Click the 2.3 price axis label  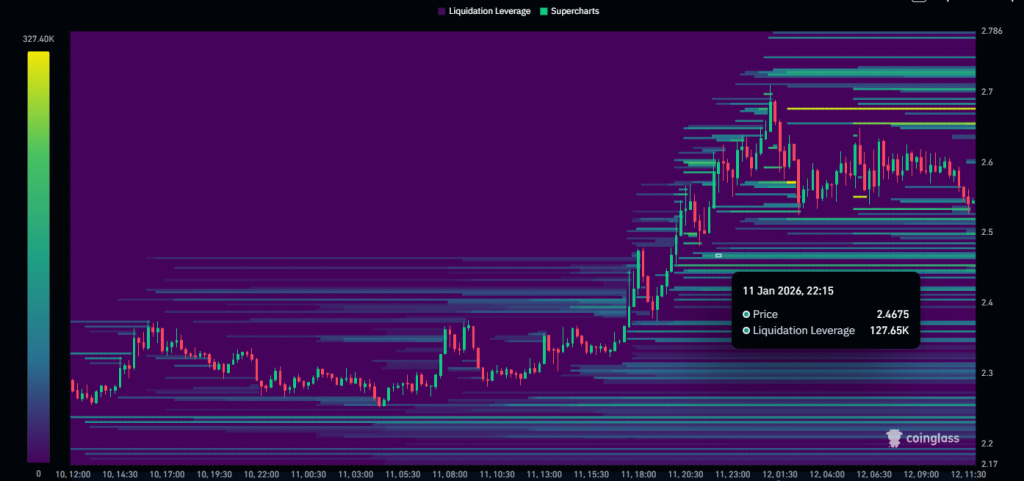[987, 373]
